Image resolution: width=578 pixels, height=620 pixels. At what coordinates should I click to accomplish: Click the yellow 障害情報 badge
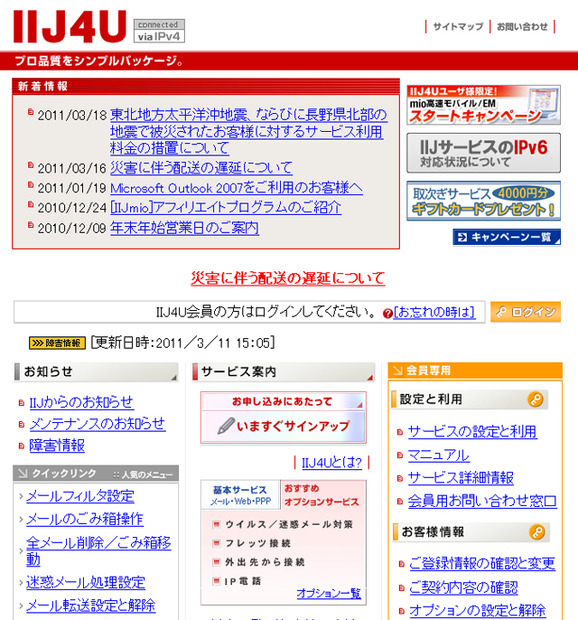(x=57, y=343)
